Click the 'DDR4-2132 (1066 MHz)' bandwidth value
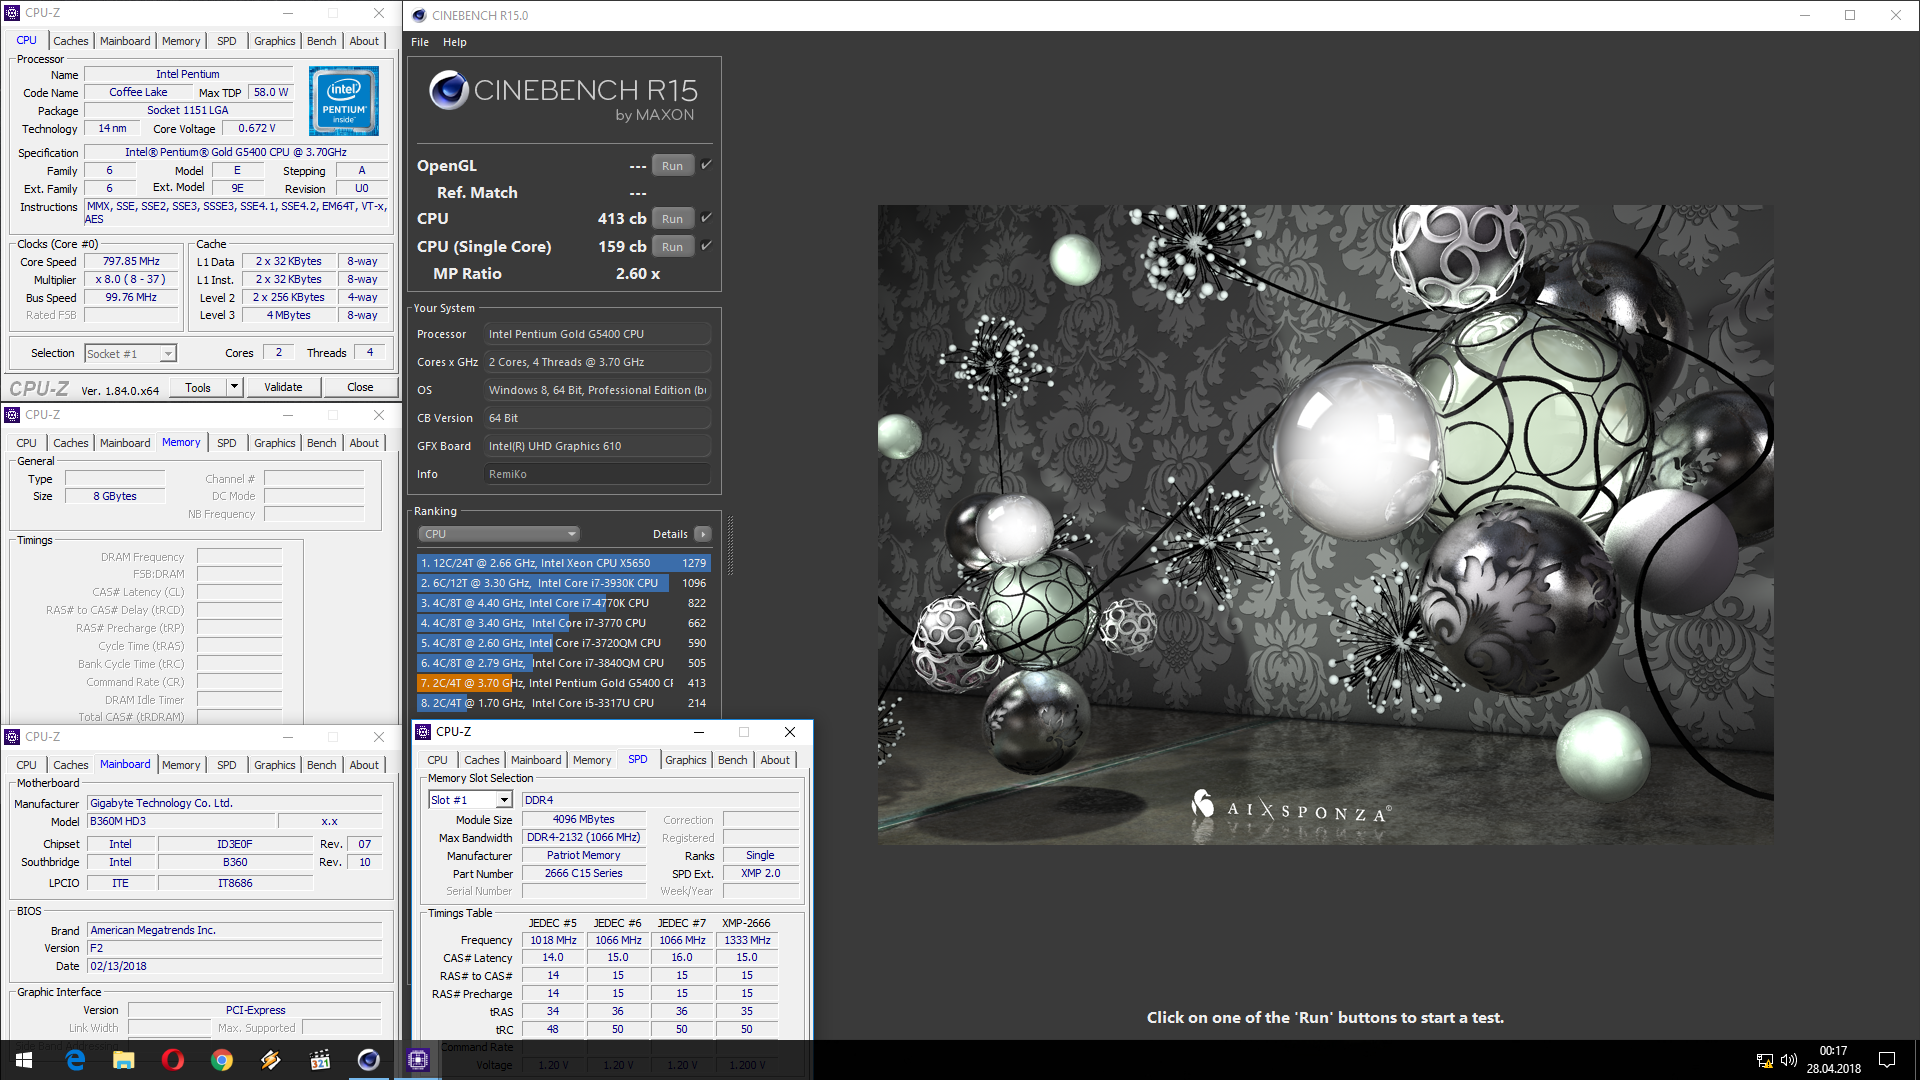Viewport: 1920px width, 1080px height. pyautogui.click(x=584, y=838)
